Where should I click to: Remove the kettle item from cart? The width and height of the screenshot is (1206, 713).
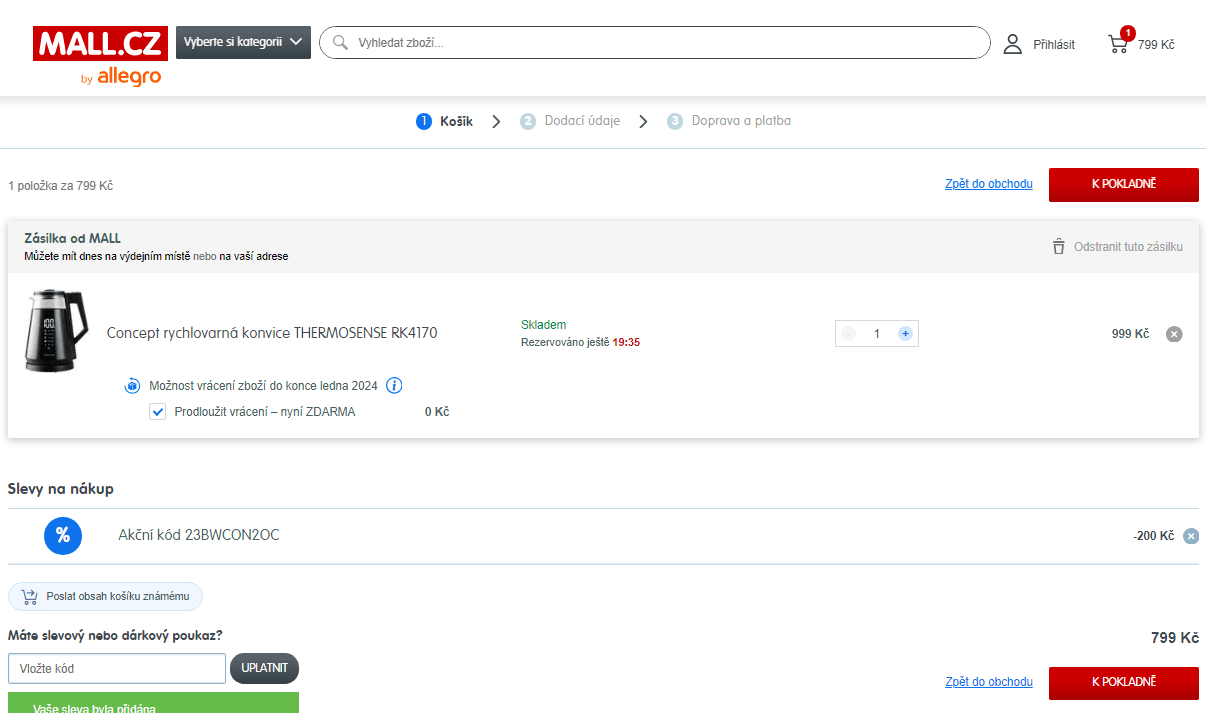pos(1174,334)
